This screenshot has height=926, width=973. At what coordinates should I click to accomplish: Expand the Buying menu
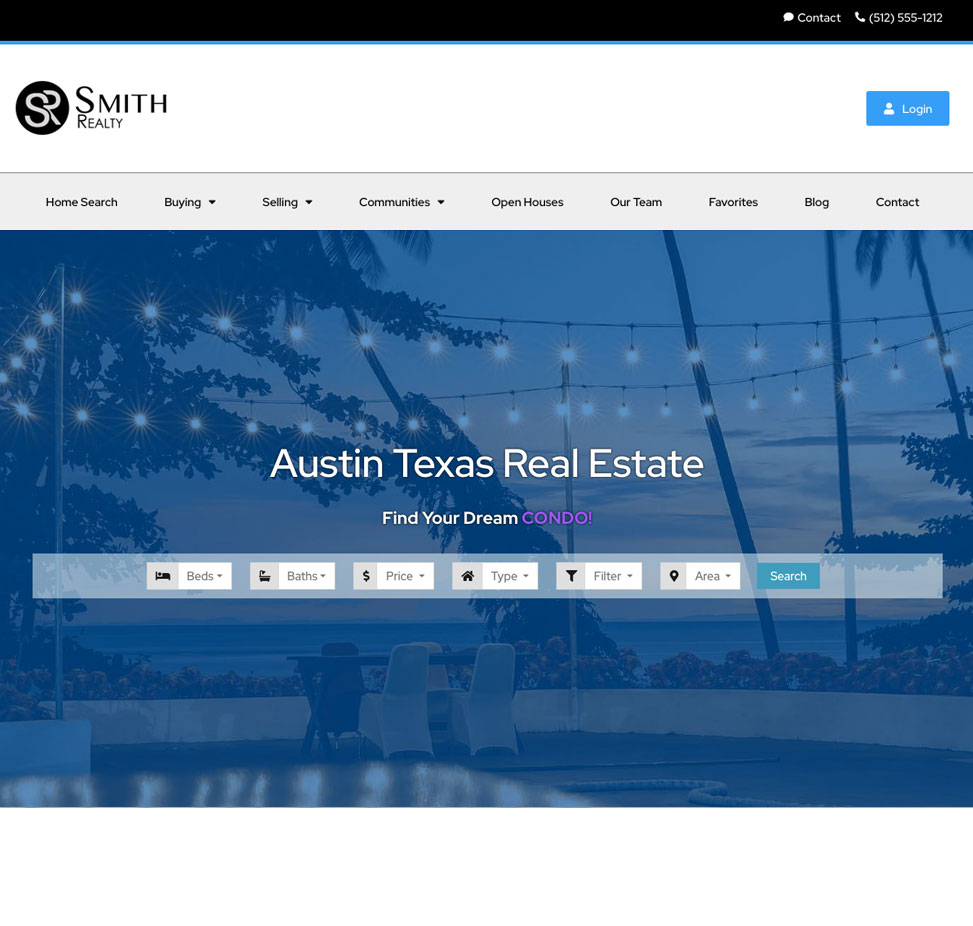click(190, 201)
